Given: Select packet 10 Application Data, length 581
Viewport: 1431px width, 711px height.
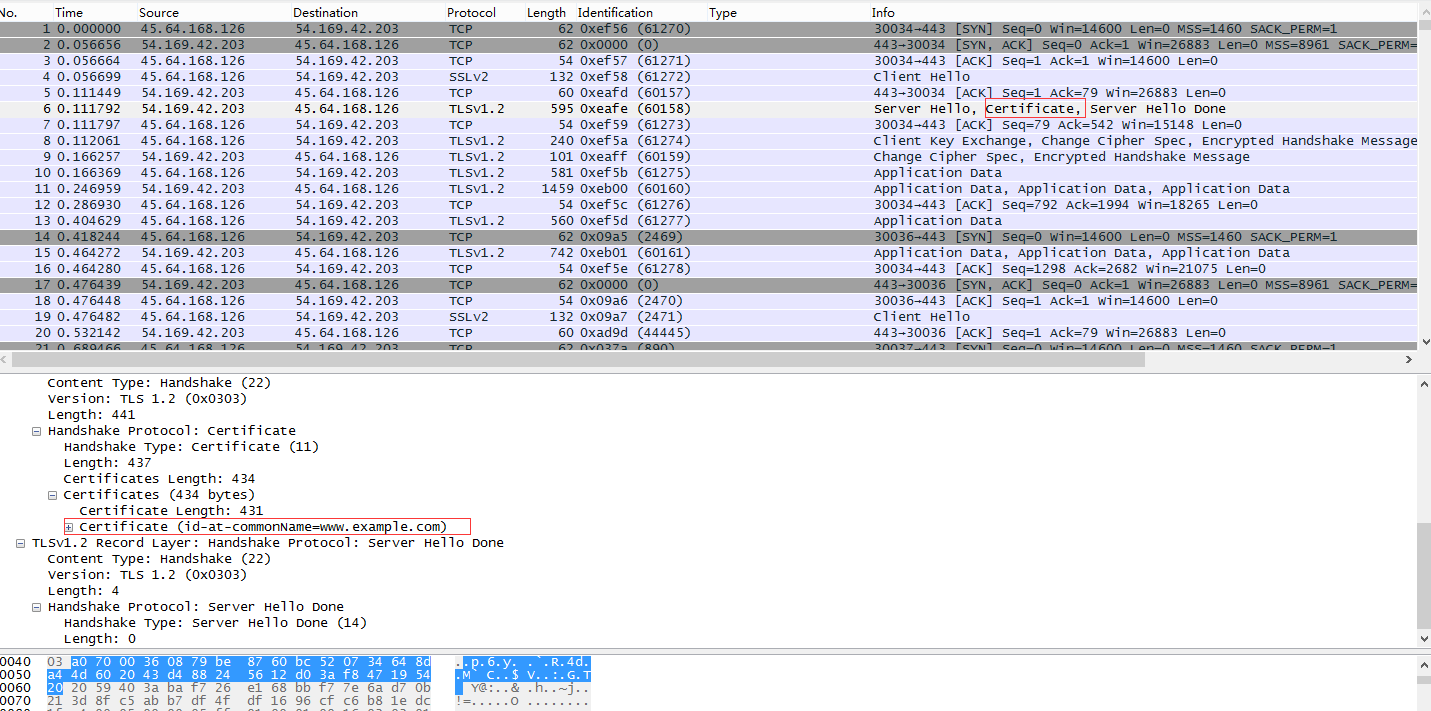Looking at the screenshot, I should (x=708, y=173).
